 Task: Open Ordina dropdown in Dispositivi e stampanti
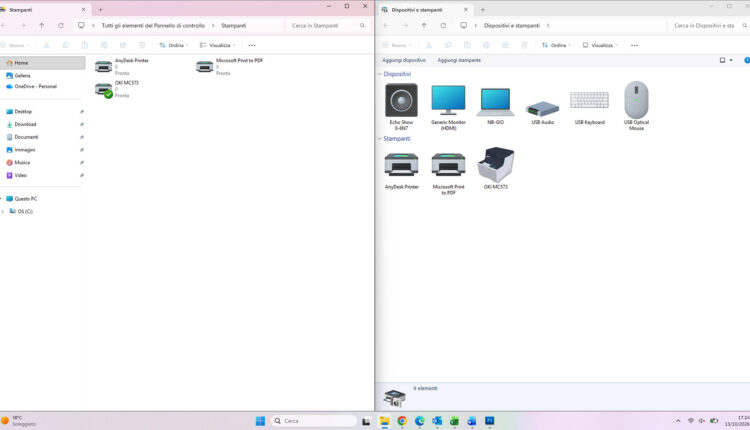[x=556, y=45]
